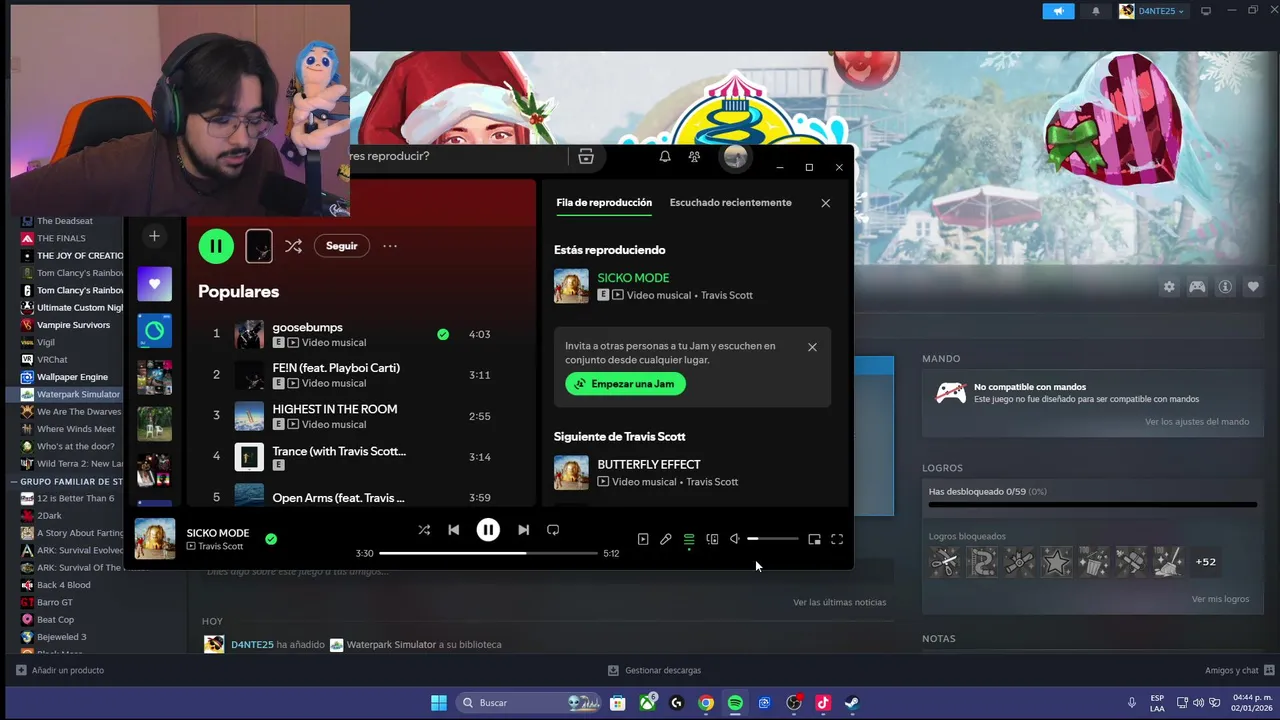Open lyrics with the microphone icon
The height and width of the screenshot is (720, 1280).
[665, 539]
